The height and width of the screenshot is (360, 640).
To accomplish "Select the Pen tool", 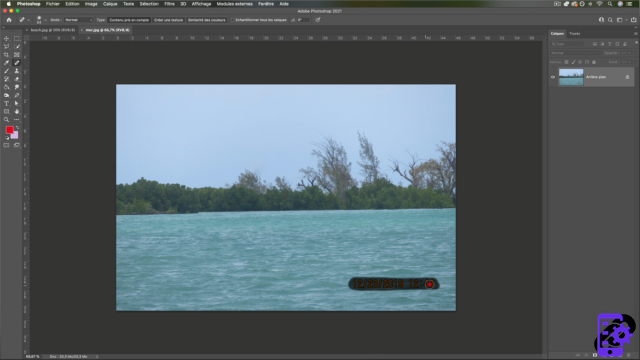I will click(17, 96).
